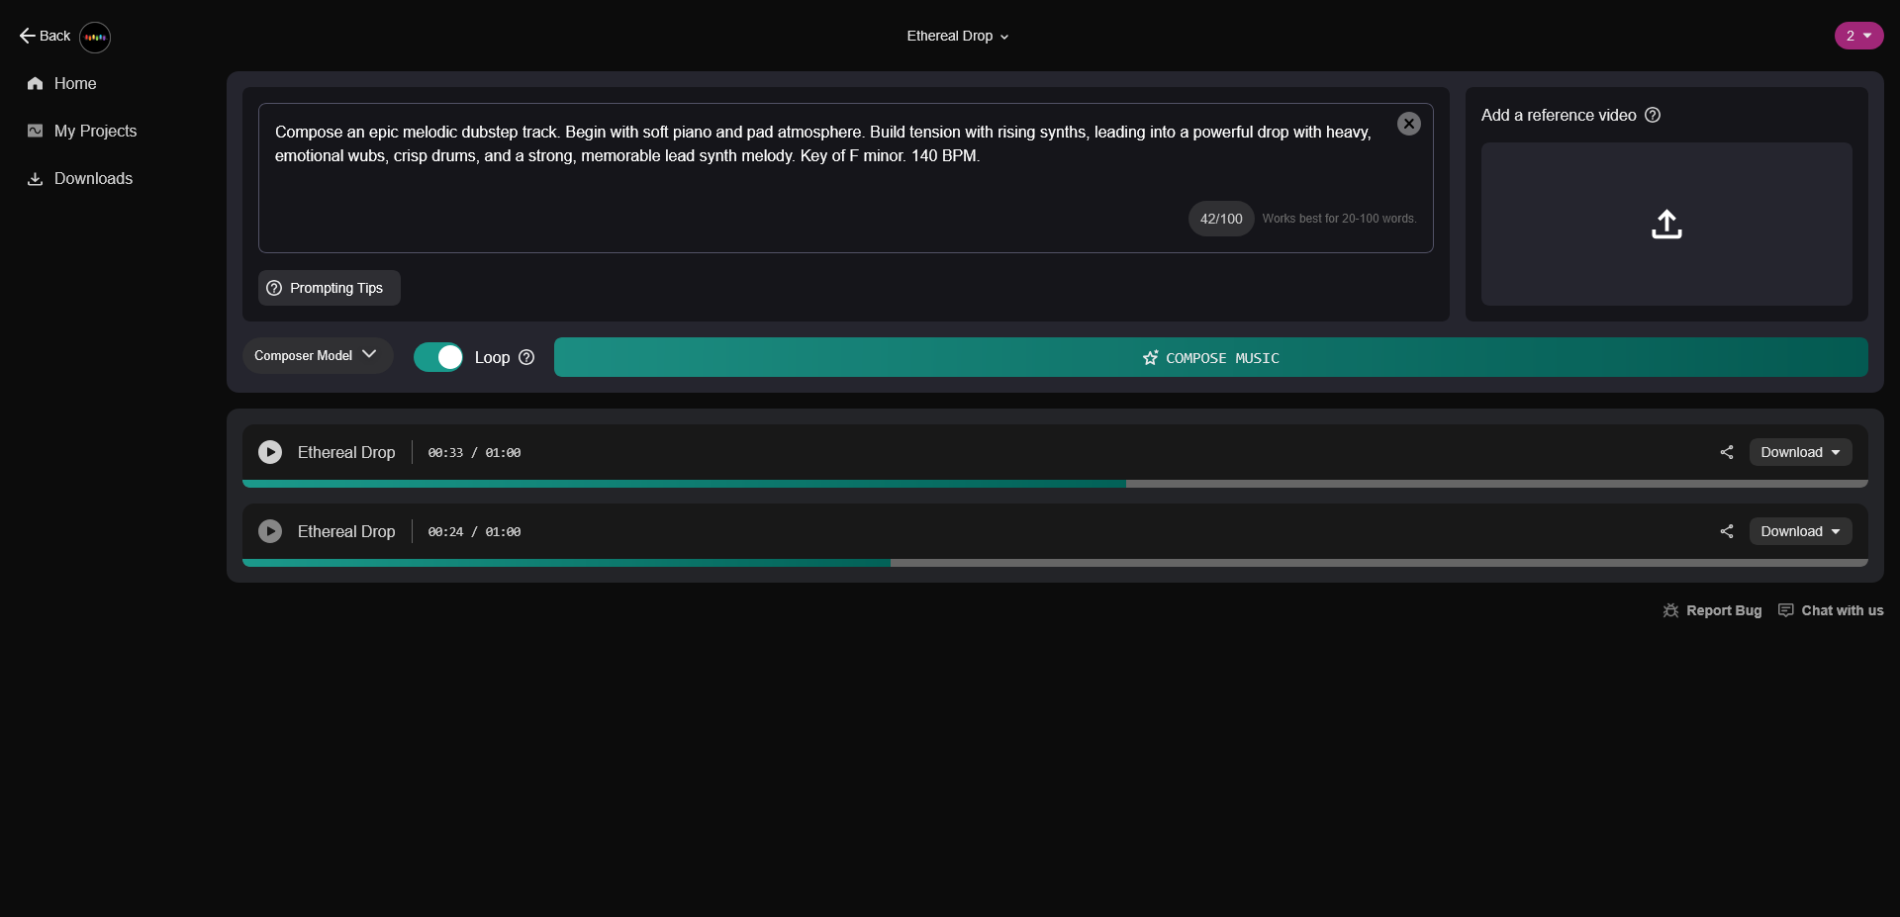Viewport: 1900px width, 917px height.
Task: Toggle the Loop switch off
Action: [438, 357]
